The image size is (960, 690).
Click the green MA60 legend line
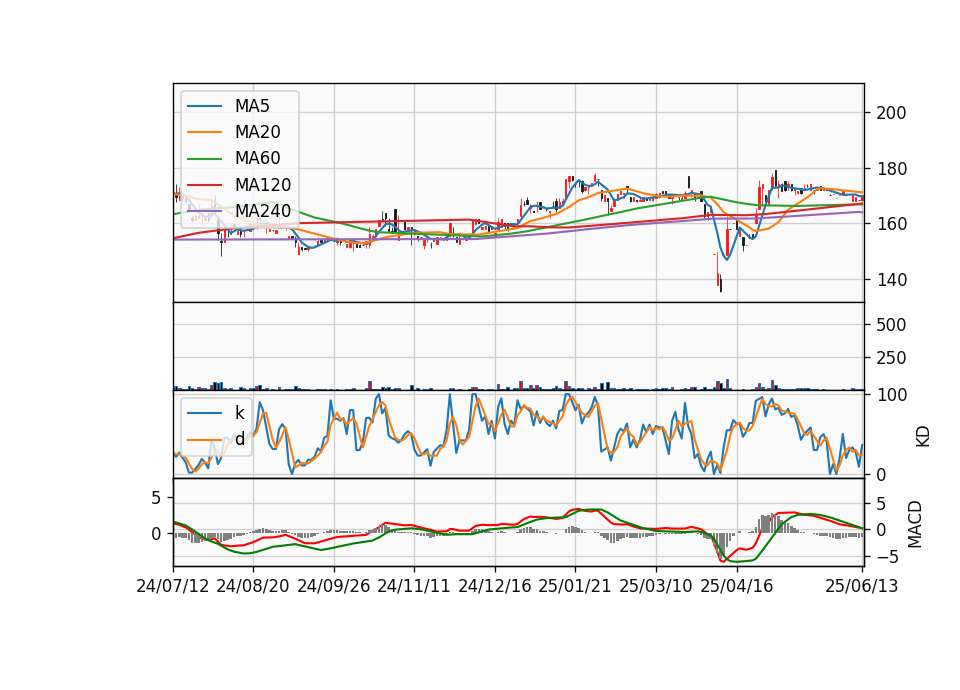204,159
